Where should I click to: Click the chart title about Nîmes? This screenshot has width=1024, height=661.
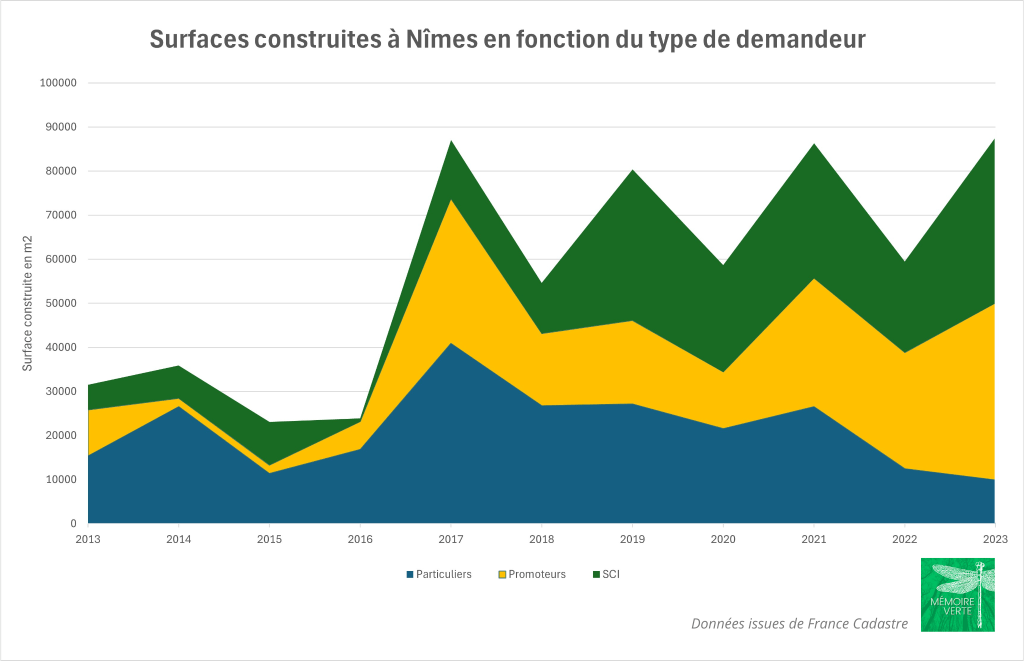[x=507, y=39]
